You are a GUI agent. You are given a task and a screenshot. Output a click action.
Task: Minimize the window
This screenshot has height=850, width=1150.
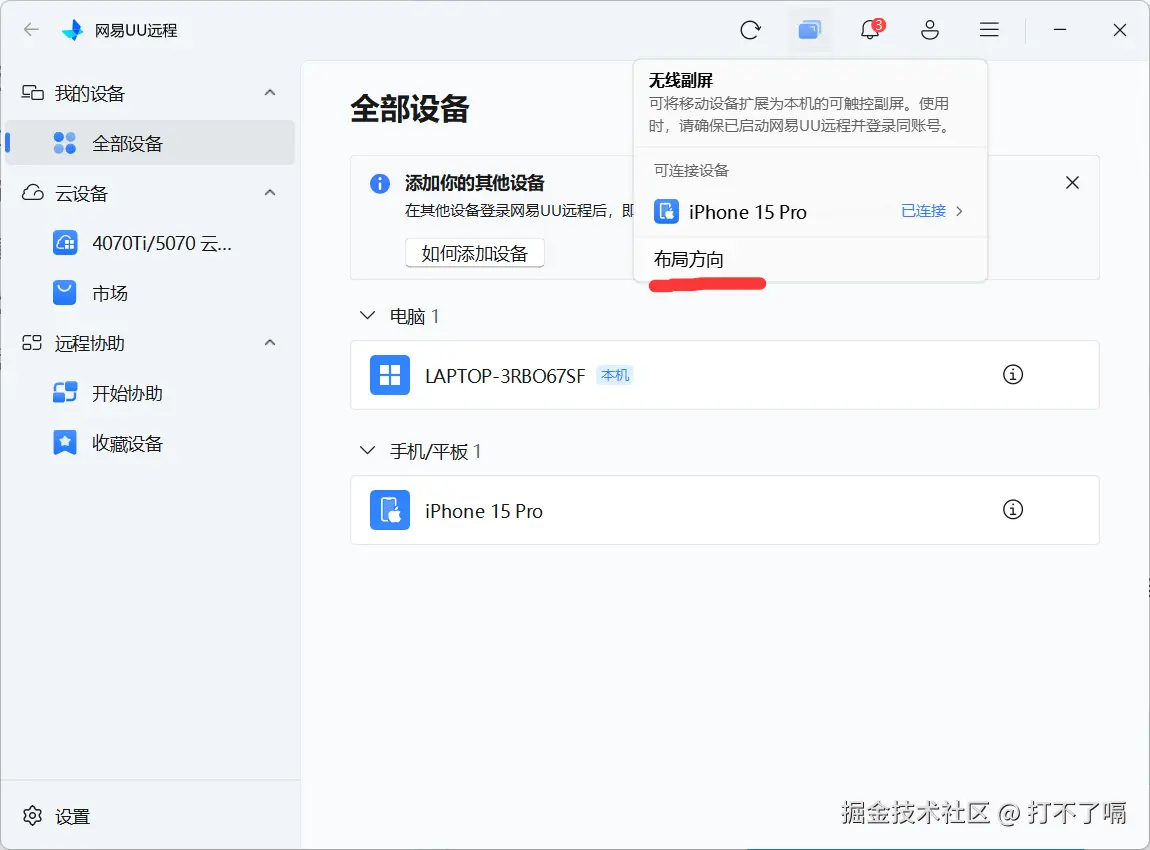1060,30
